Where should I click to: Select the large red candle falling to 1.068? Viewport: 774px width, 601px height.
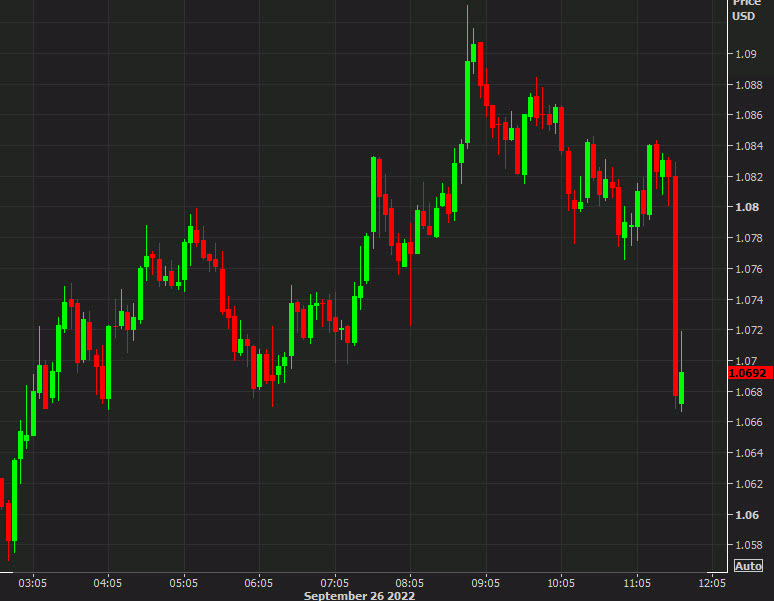(675, 286)
